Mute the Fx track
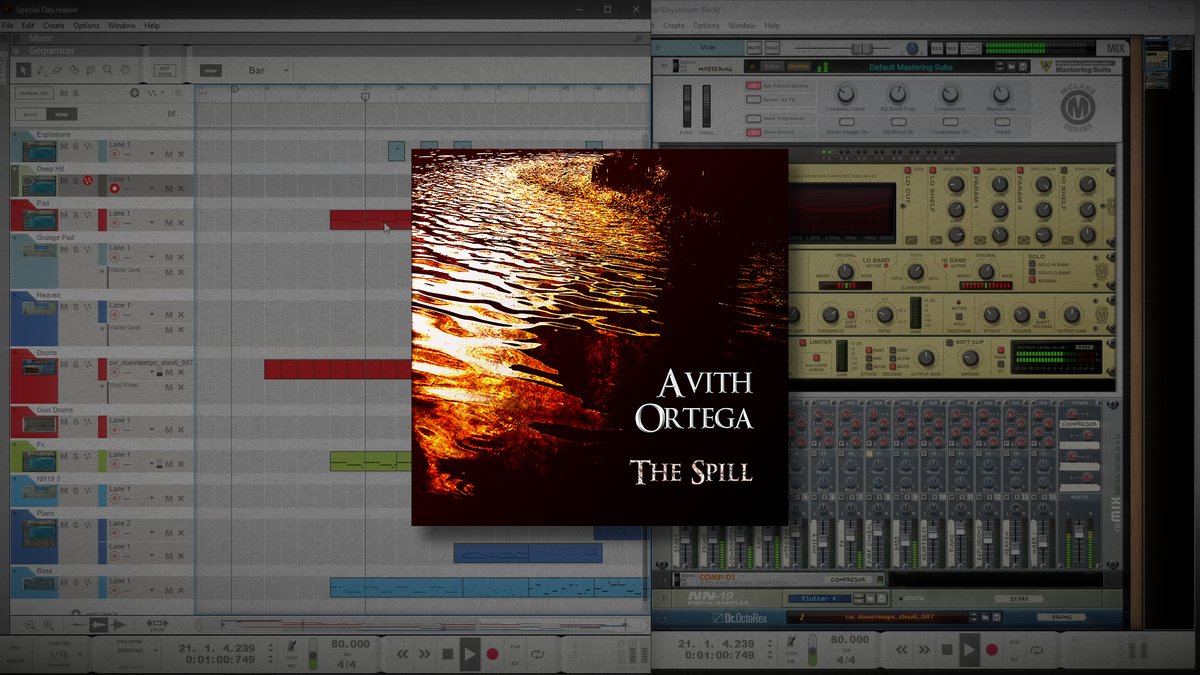 coord(63,456)
